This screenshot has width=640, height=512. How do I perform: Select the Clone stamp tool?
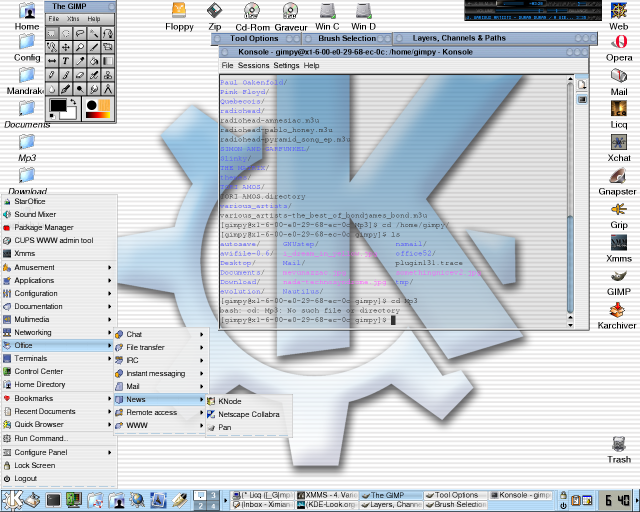click(108, 75)
